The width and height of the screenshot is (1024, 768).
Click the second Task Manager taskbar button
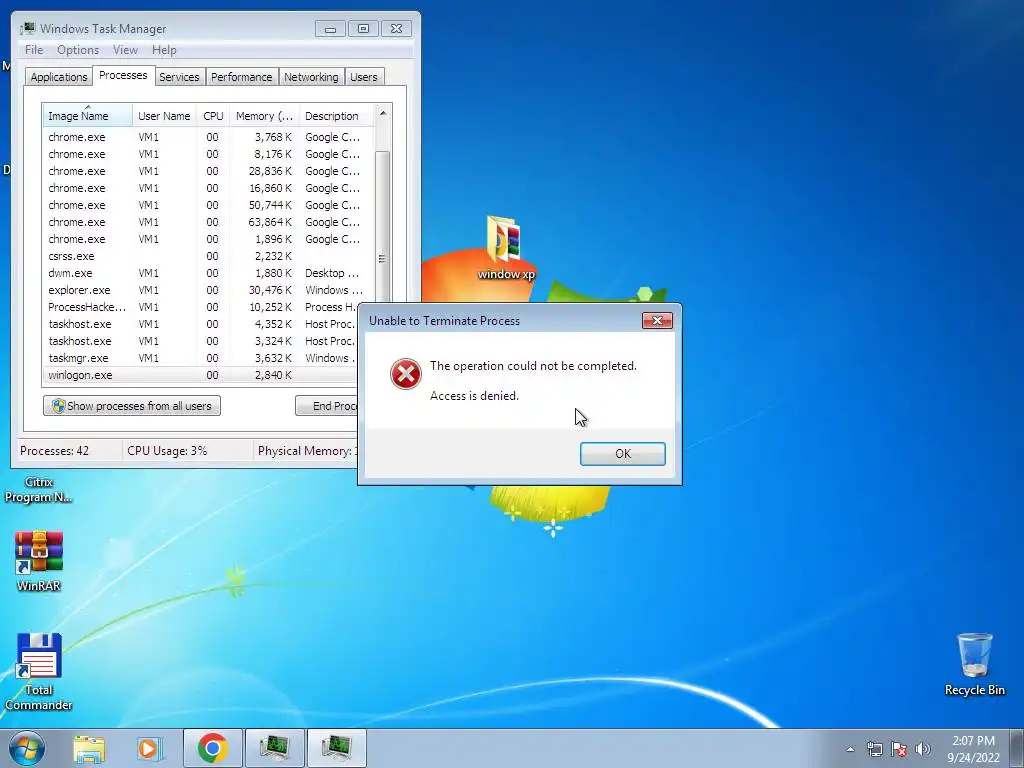(336, 748)
